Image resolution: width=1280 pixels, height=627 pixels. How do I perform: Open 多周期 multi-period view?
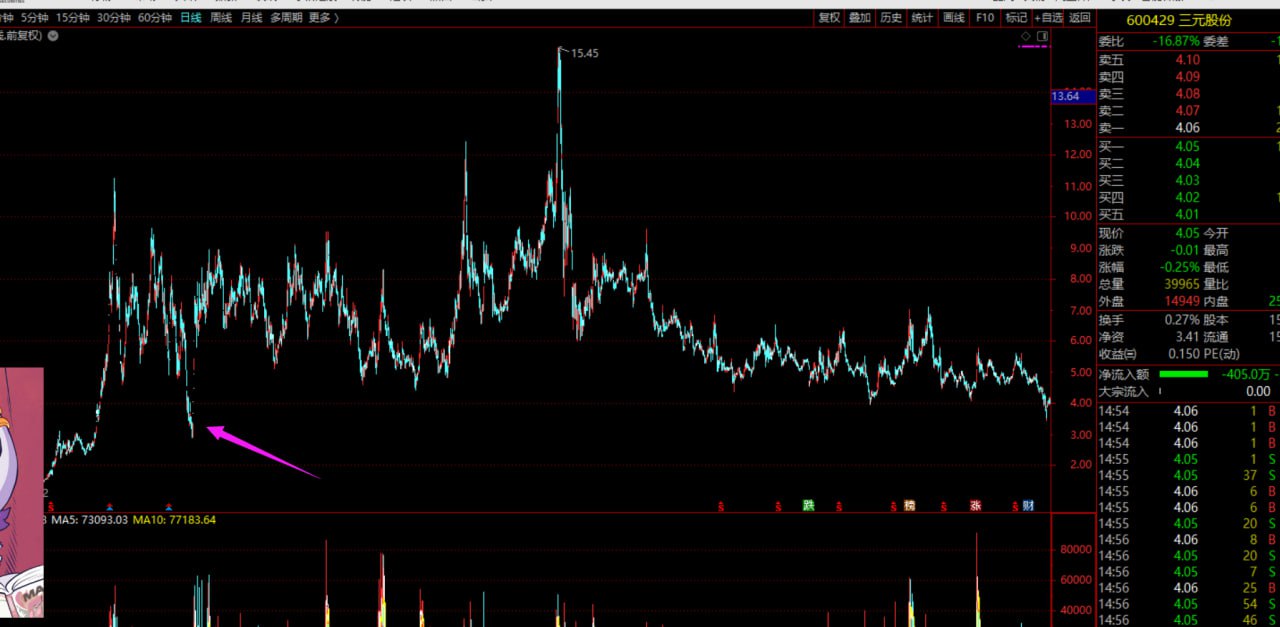click(x=286, y=17)
